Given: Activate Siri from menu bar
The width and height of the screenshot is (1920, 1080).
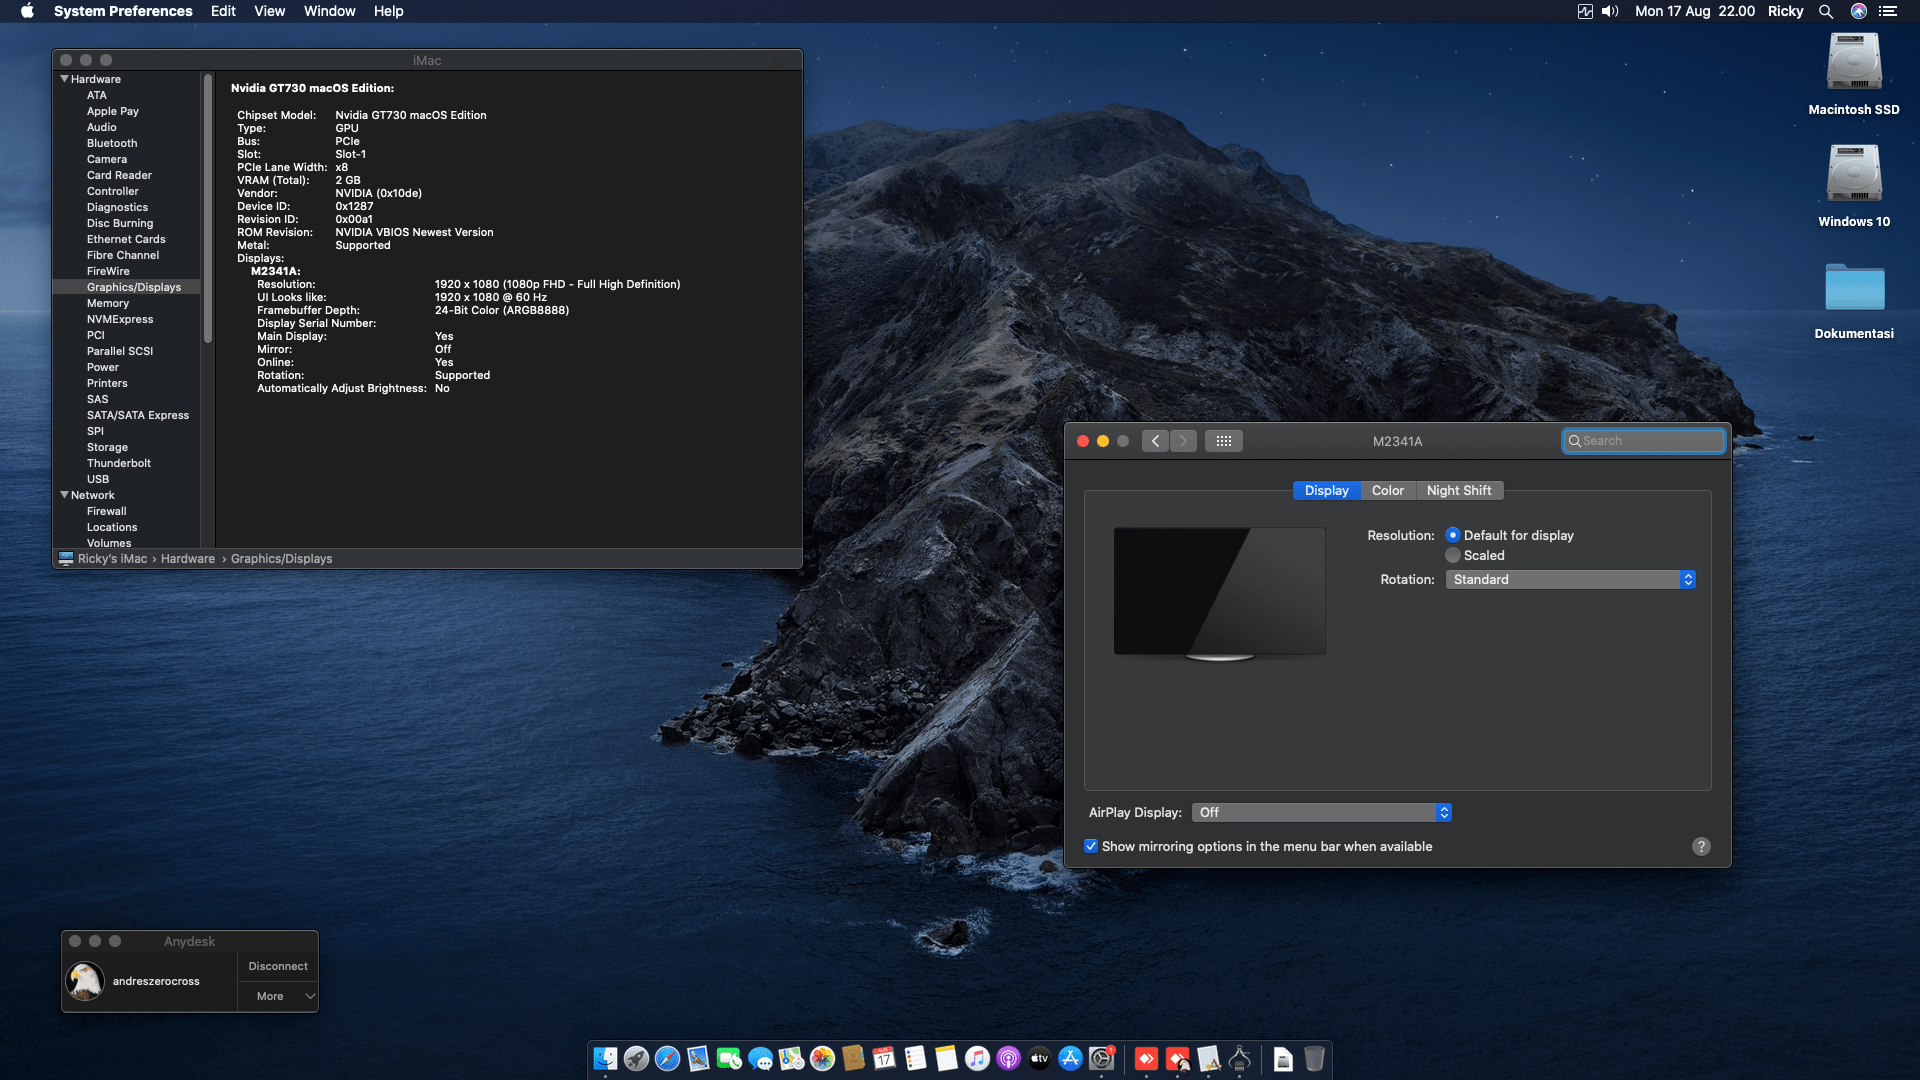Looking at the screenshot, I should (1859, 11).
